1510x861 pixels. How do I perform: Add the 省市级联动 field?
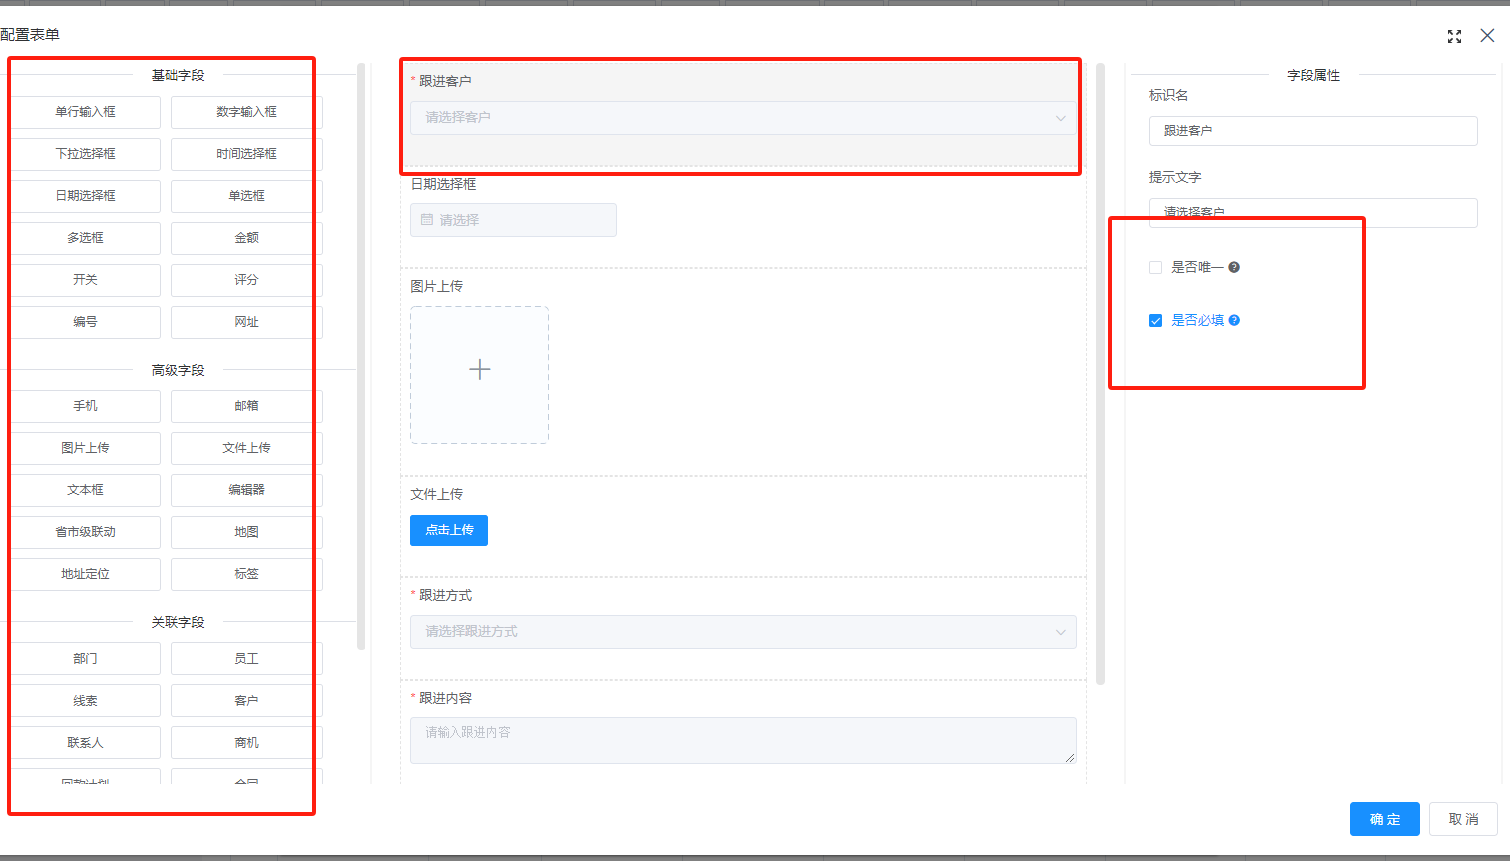pyautogui.click(x=86, y=532)
